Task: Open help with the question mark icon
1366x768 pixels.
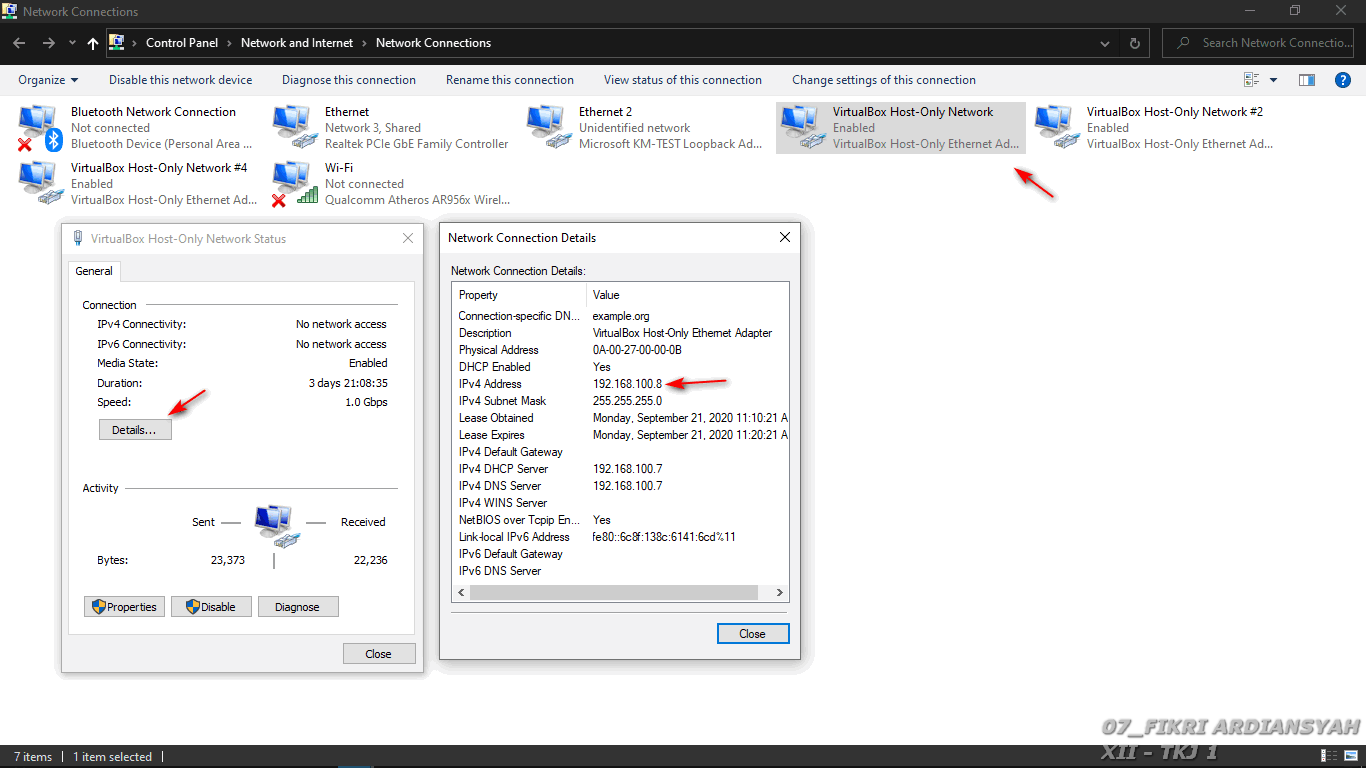Action: [x=1343, y=80]
